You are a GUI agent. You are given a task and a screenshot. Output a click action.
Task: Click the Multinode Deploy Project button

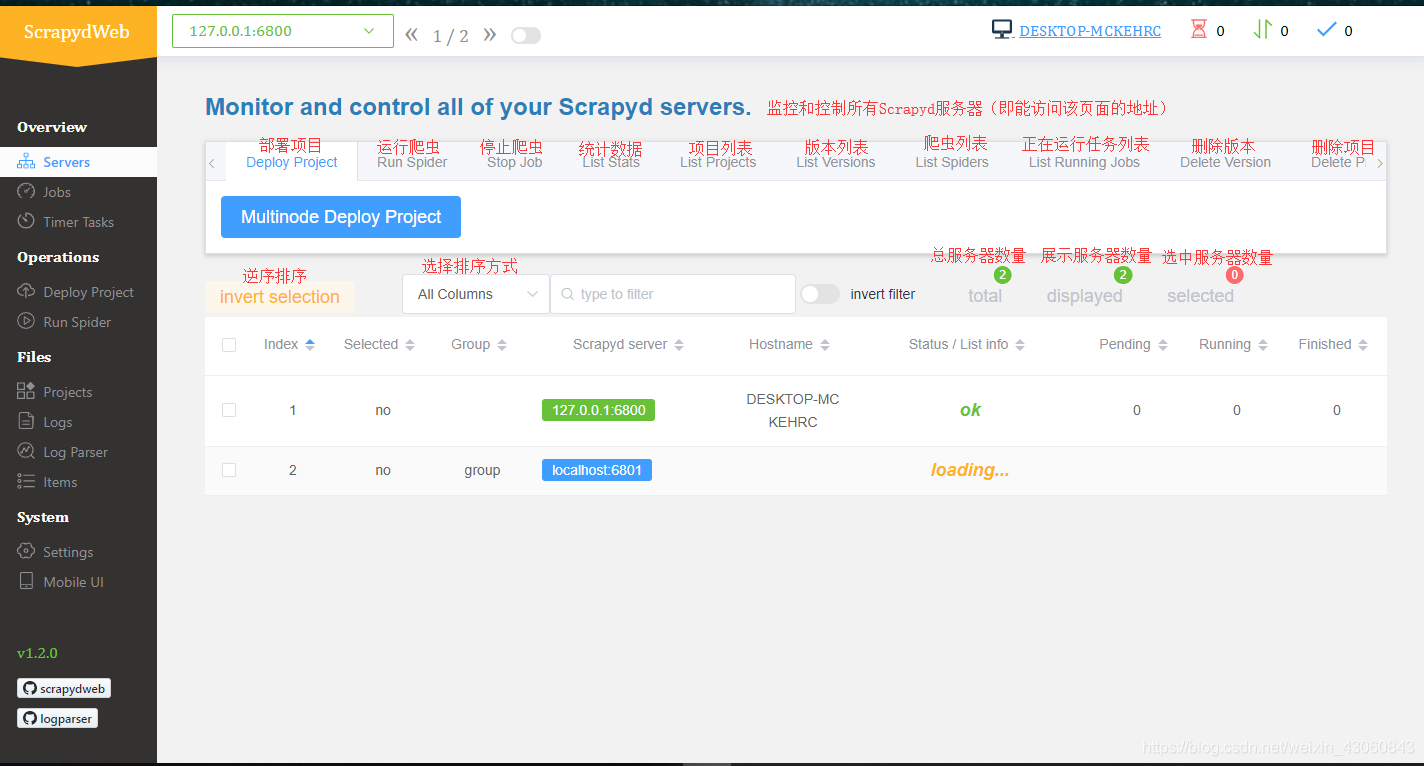(x=341, y=217)
